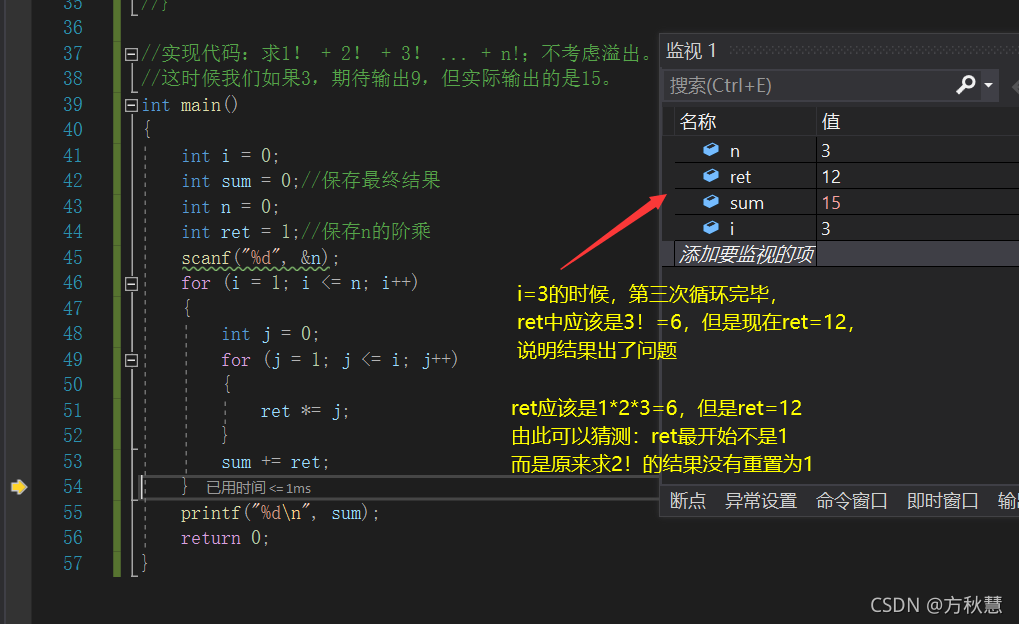Switch to the 命令窗口 tab
Image resolution: width=1019 pixels, height=624 pixels.
[852, 501]
